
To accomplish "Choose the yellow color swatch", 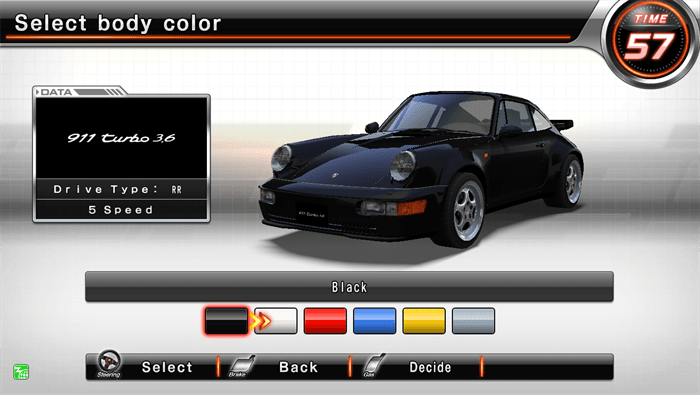I will (424, 320).
